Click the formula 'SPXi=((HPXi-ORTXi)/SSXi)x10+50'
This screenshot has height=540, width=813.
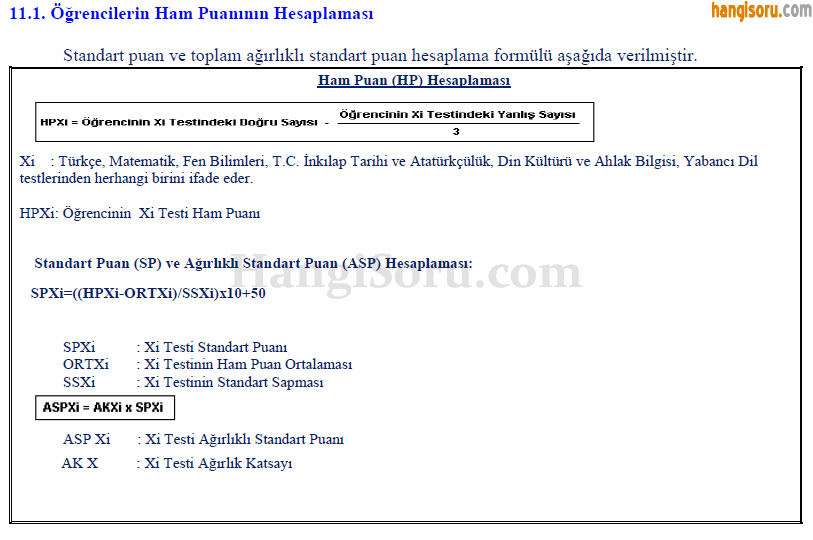148,294
